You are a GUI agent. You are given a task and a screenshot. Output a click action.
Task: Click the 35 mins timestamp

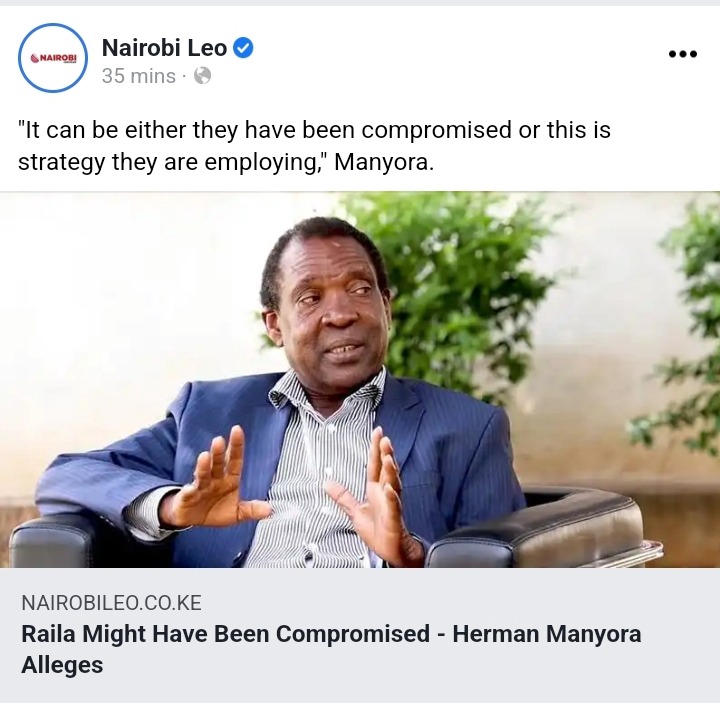click(x=139, y=76)
